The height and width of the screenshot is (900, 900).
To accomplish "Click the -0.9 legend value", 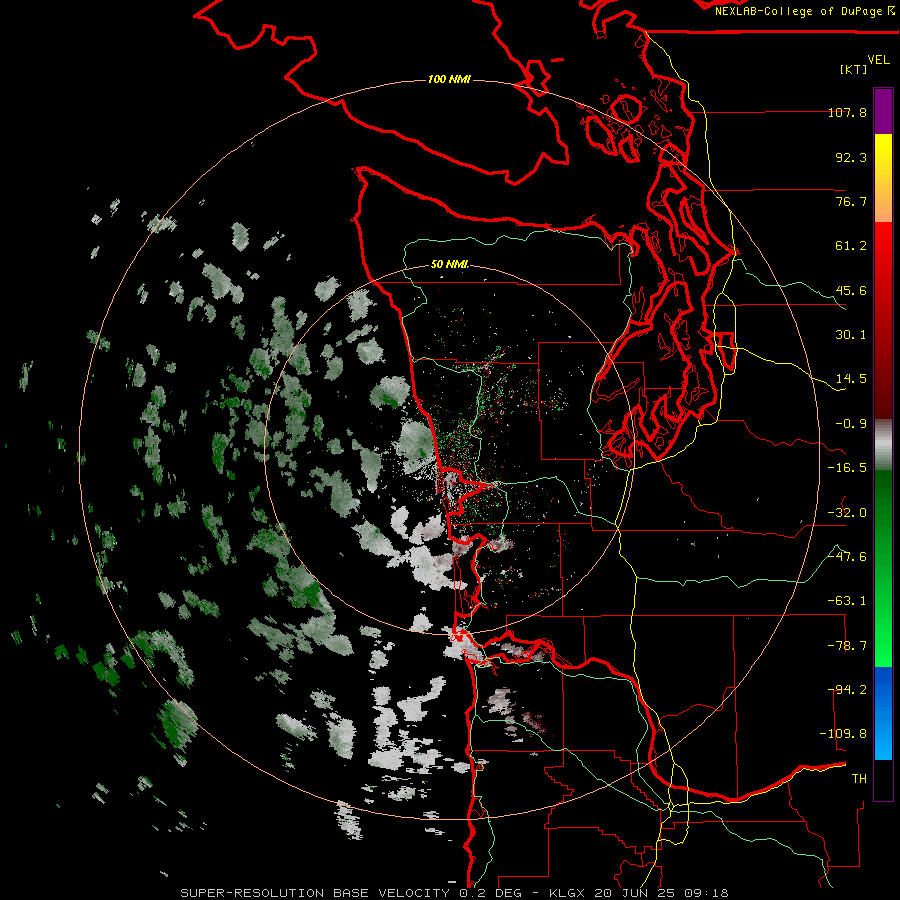I will 851,424.
